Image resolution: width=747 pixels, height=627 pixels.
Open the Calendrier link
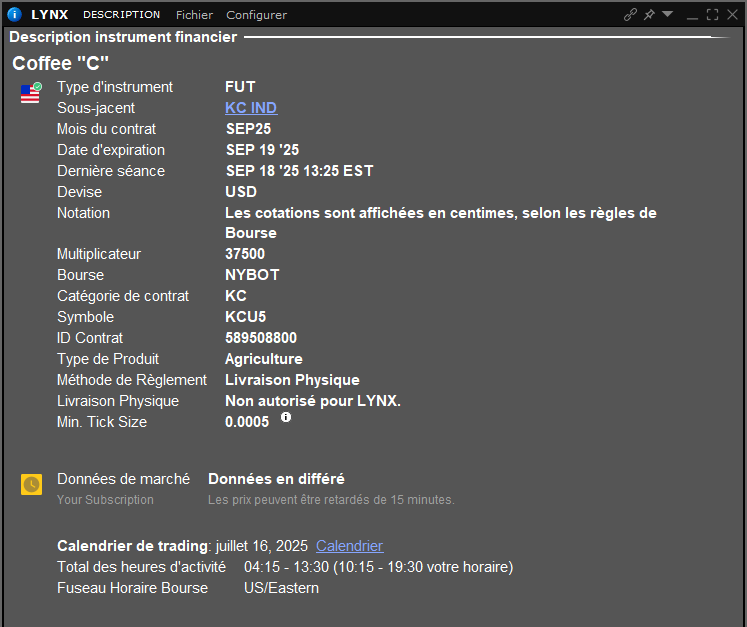[349, 546]
